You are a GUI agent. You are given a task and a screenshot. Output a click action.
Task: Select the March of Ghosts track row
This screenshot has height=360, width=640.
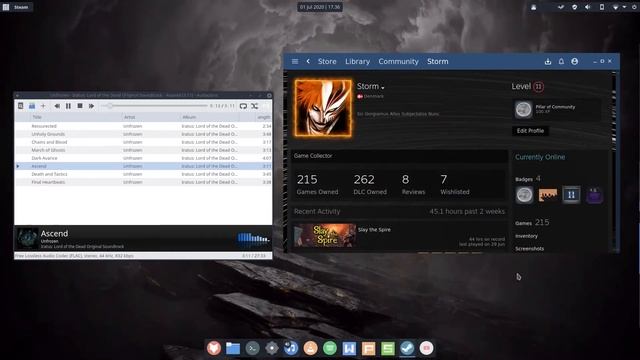point(143,150)
